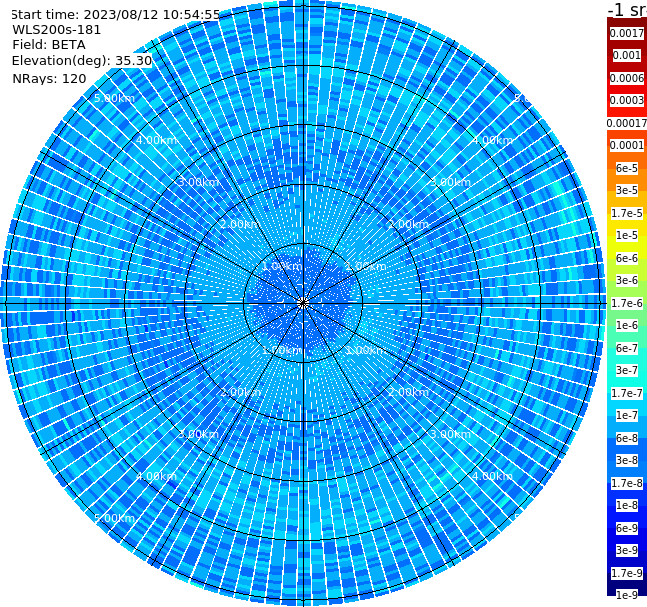Viewport: 647px width, 607px height.
Task: Click the 5.00km range label in upper-left quadrant
Action: pyautogui.click(x=114, y=98)
